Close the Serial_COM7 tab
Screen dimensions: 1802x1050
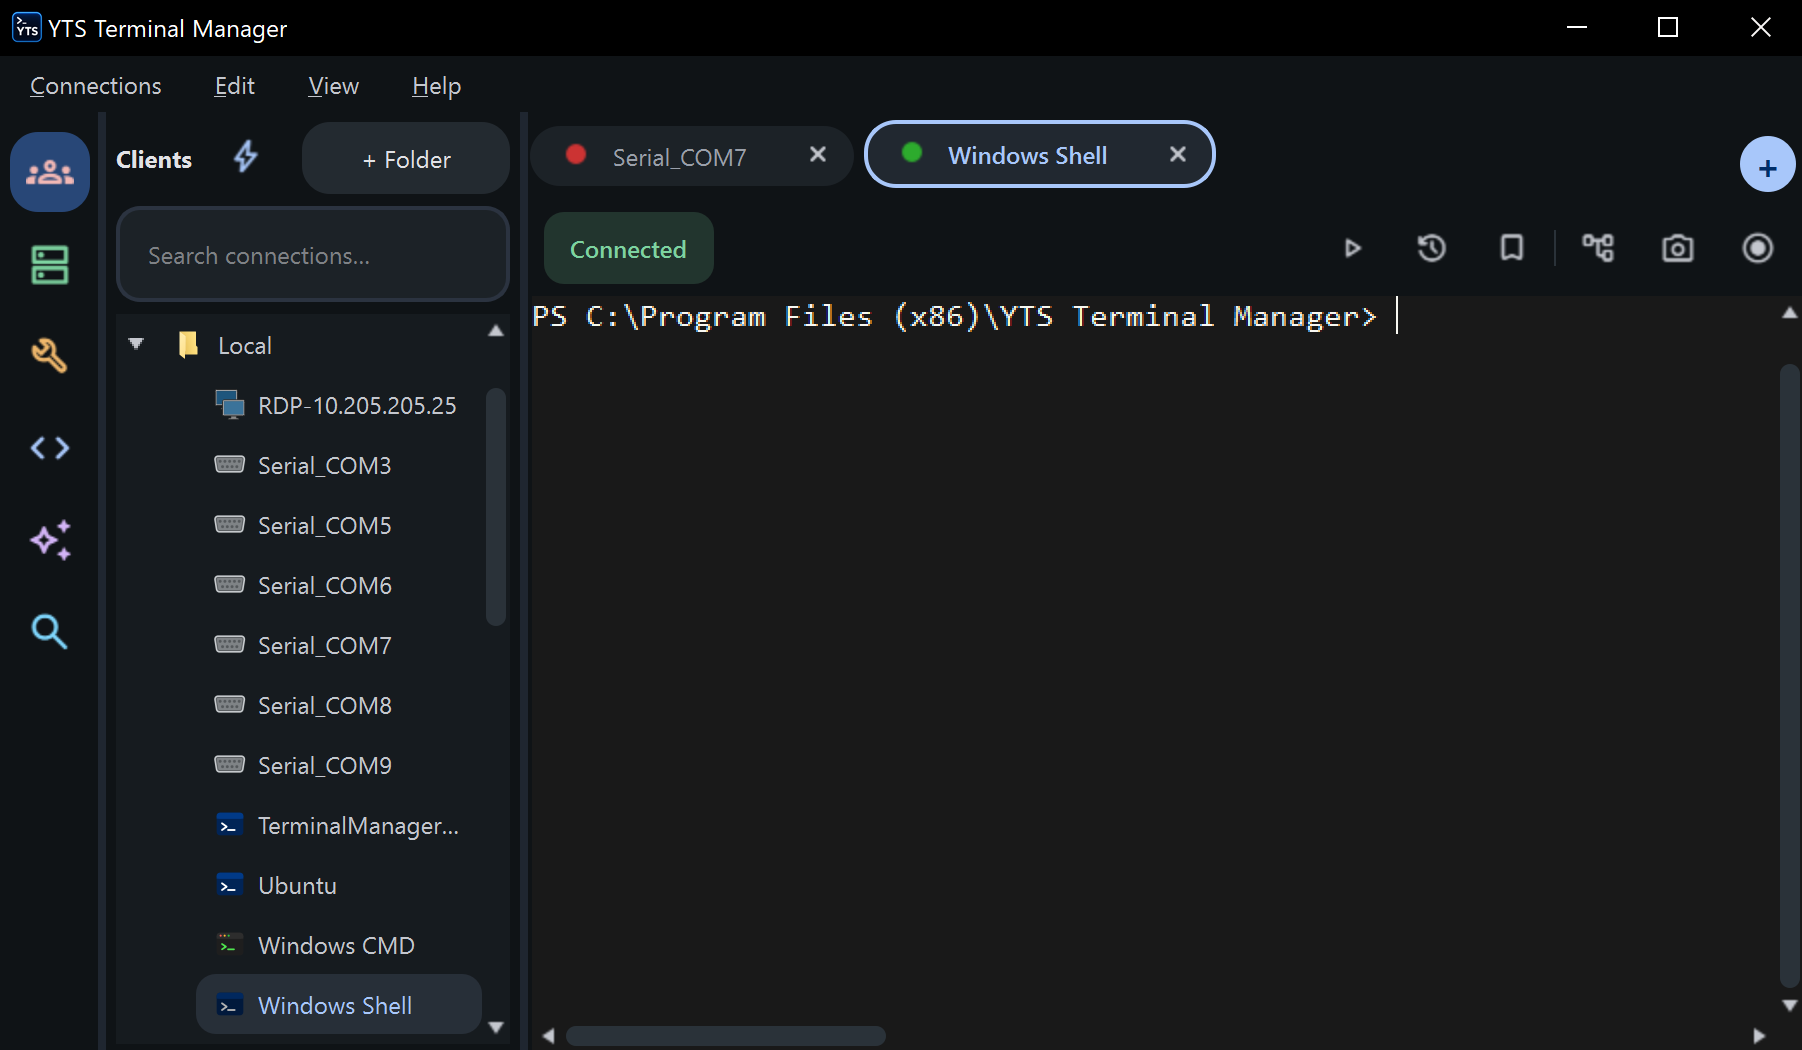click(x=818, y=154)
